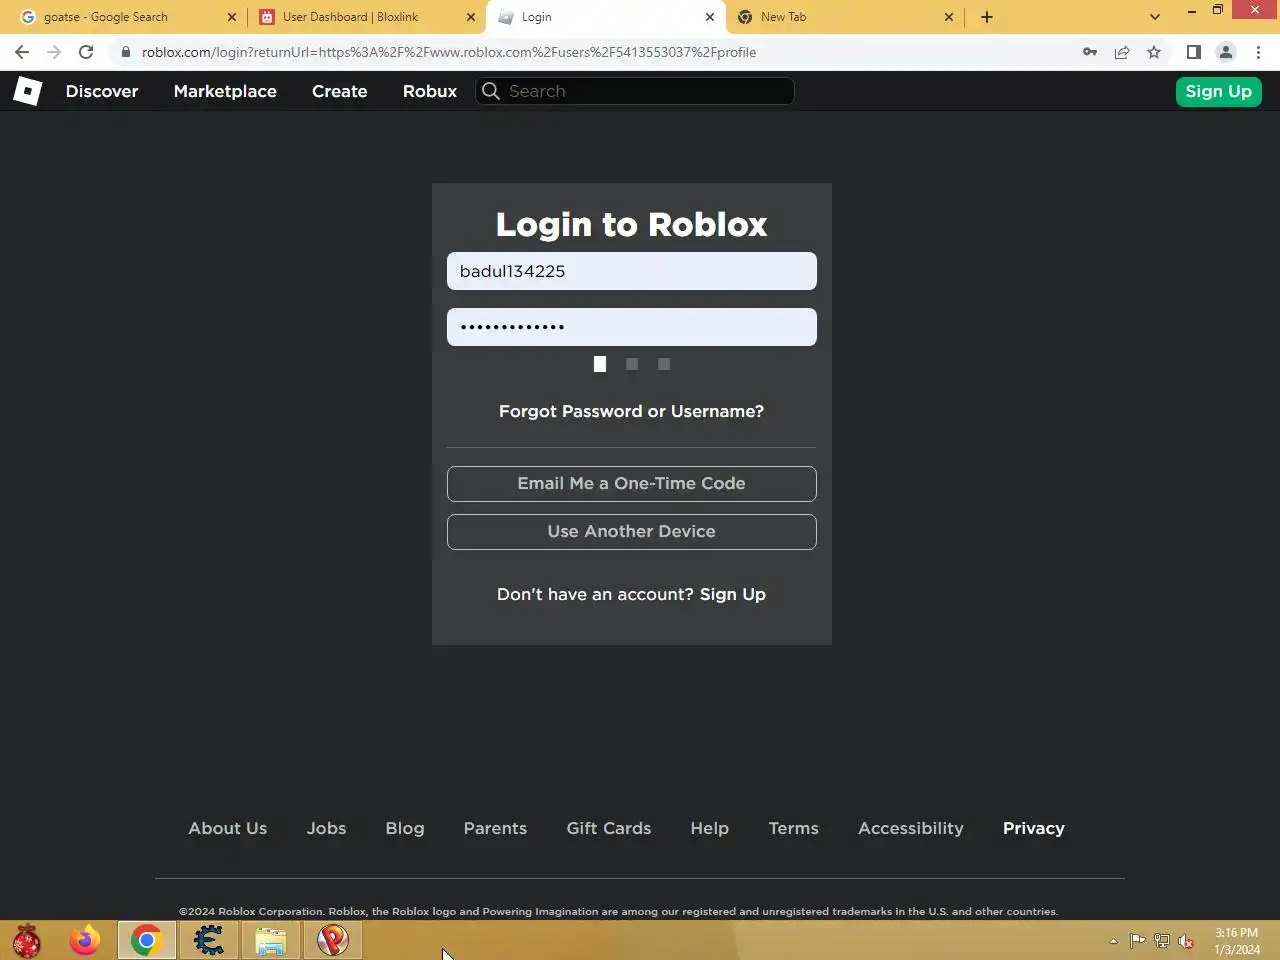
Task: Open Gift Cards footer link
Action: click(x=609, y=828)
